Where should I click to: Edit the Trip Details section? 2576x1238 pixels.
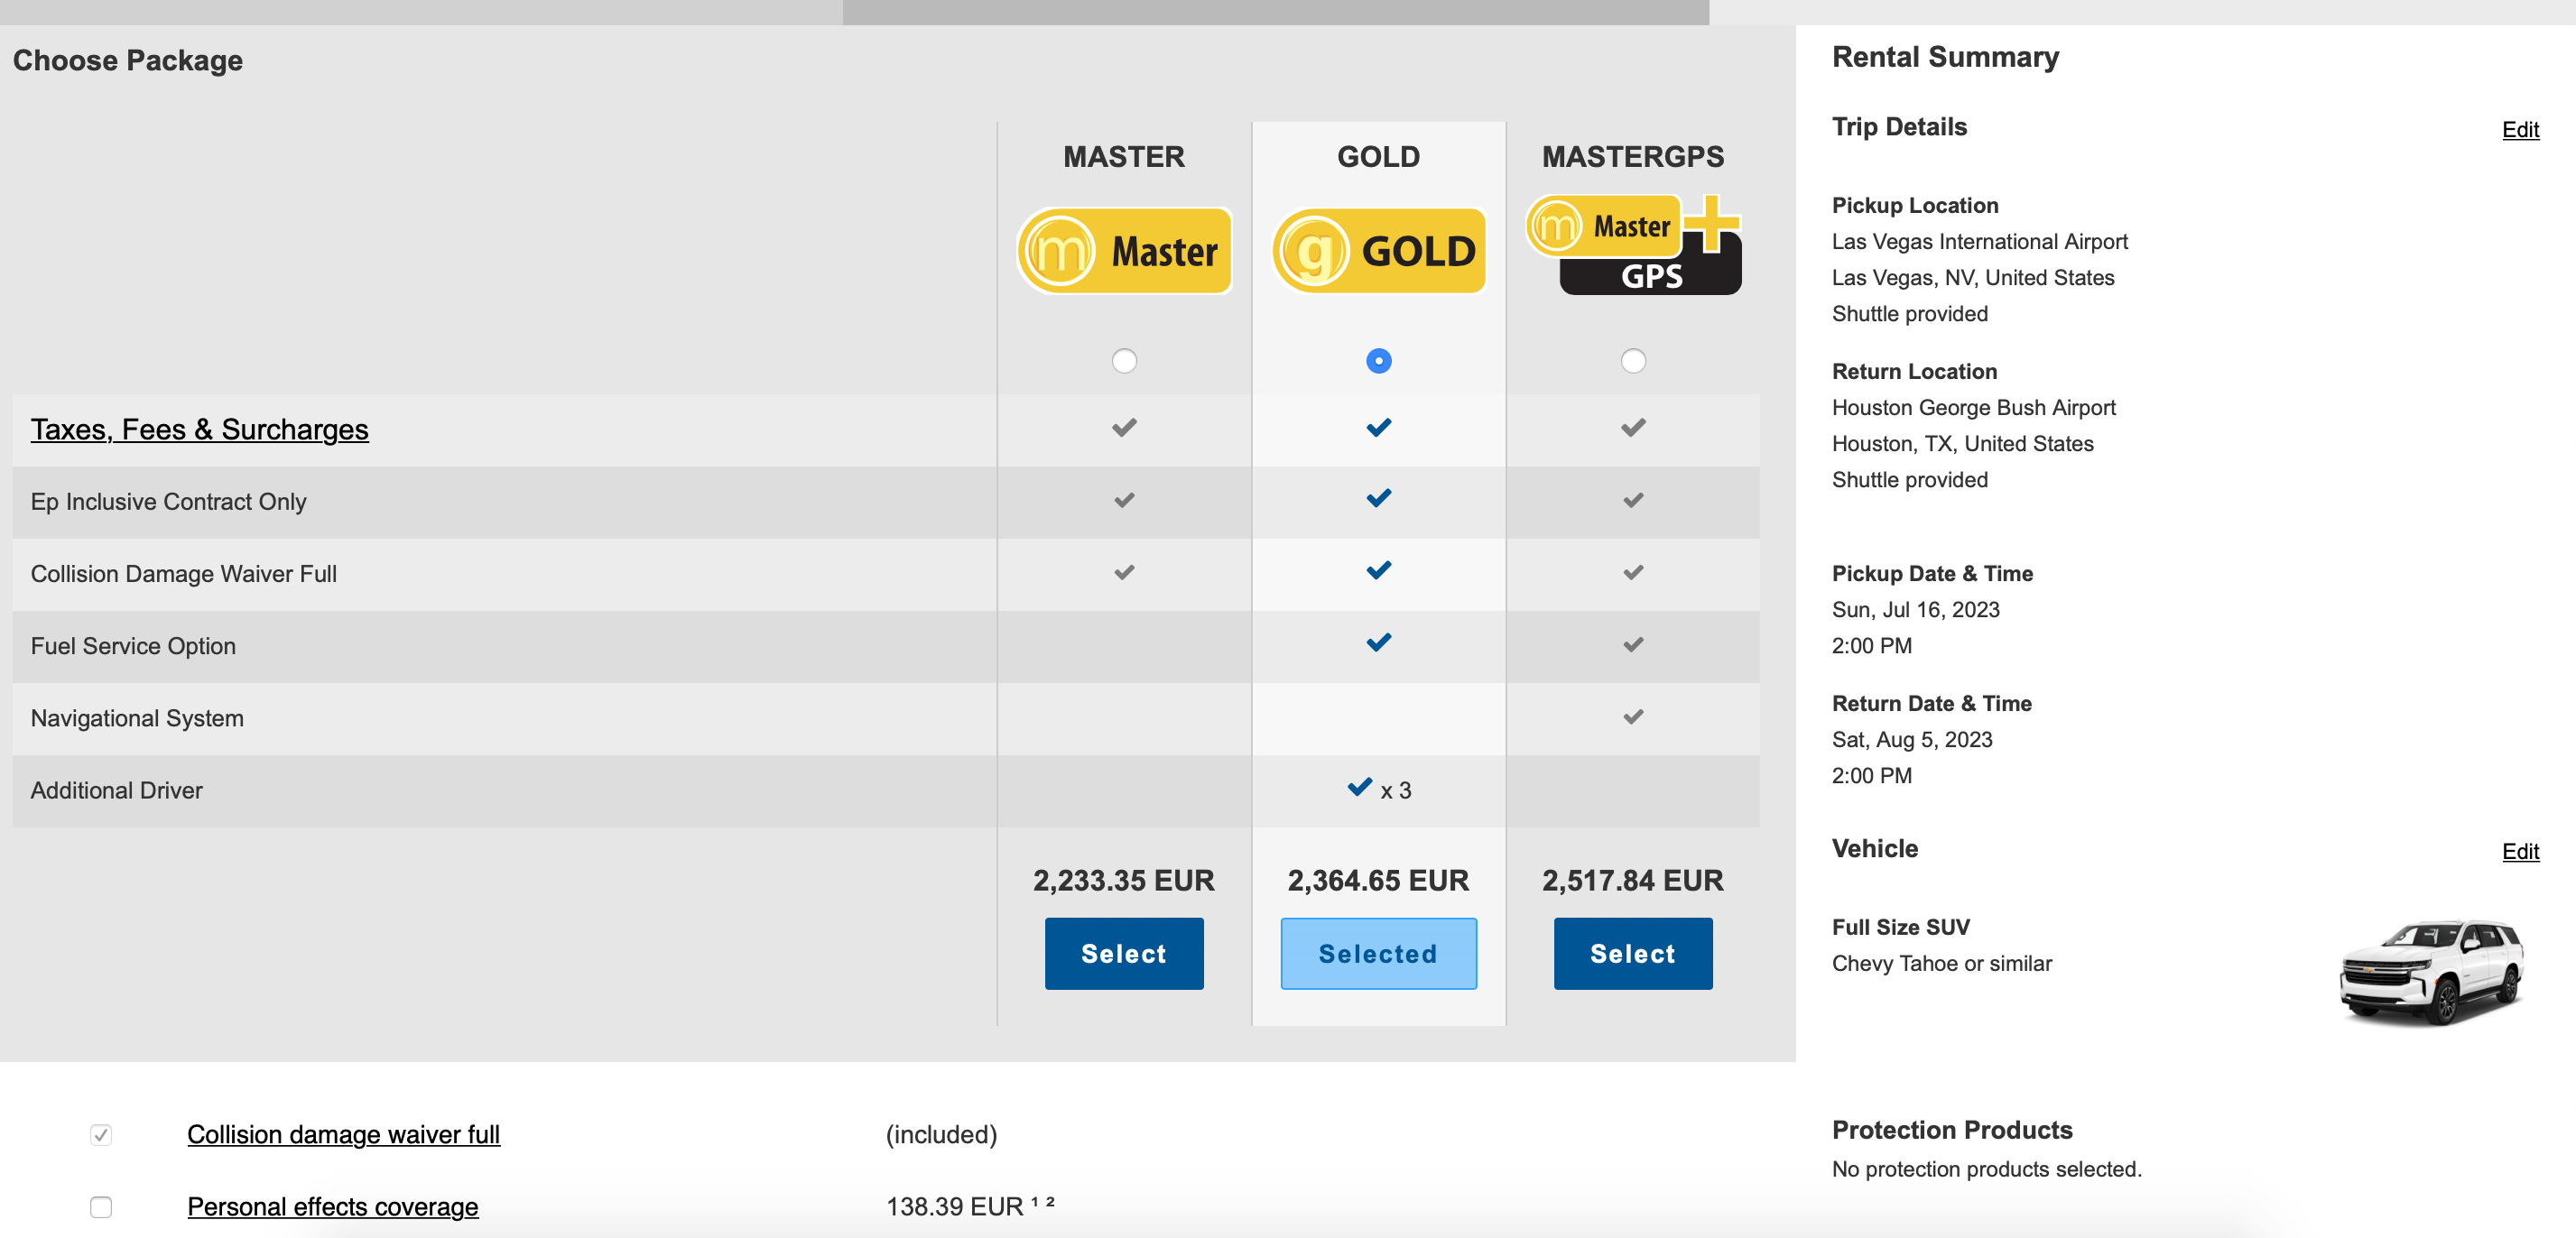pyautogui.click(x=2518, y=130)
